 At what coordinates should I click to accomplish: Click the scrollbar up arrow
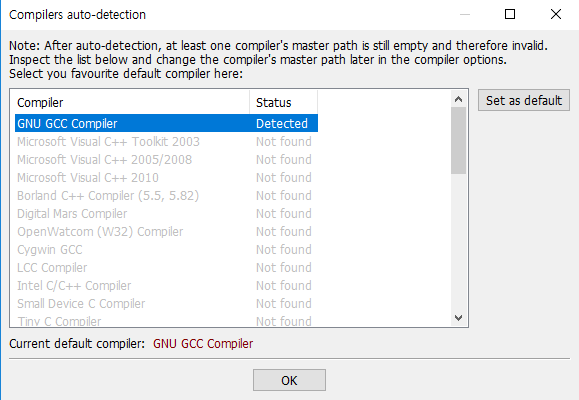click(x=459, y=99)
